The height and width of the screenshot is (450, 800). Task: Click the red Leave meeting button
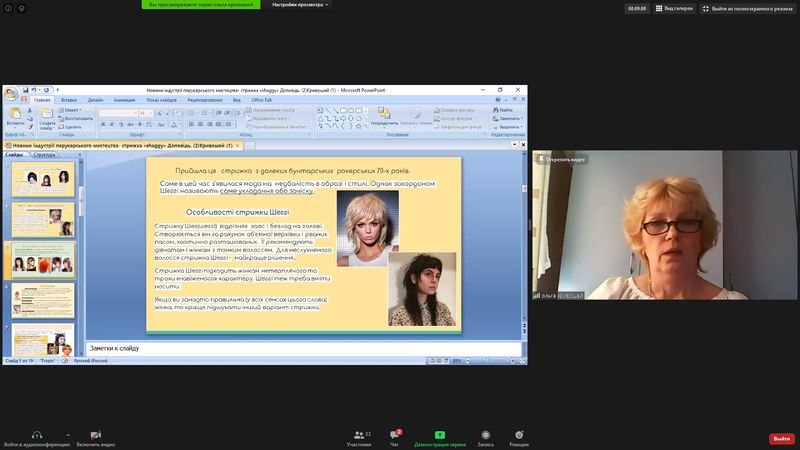click(781, 439)
